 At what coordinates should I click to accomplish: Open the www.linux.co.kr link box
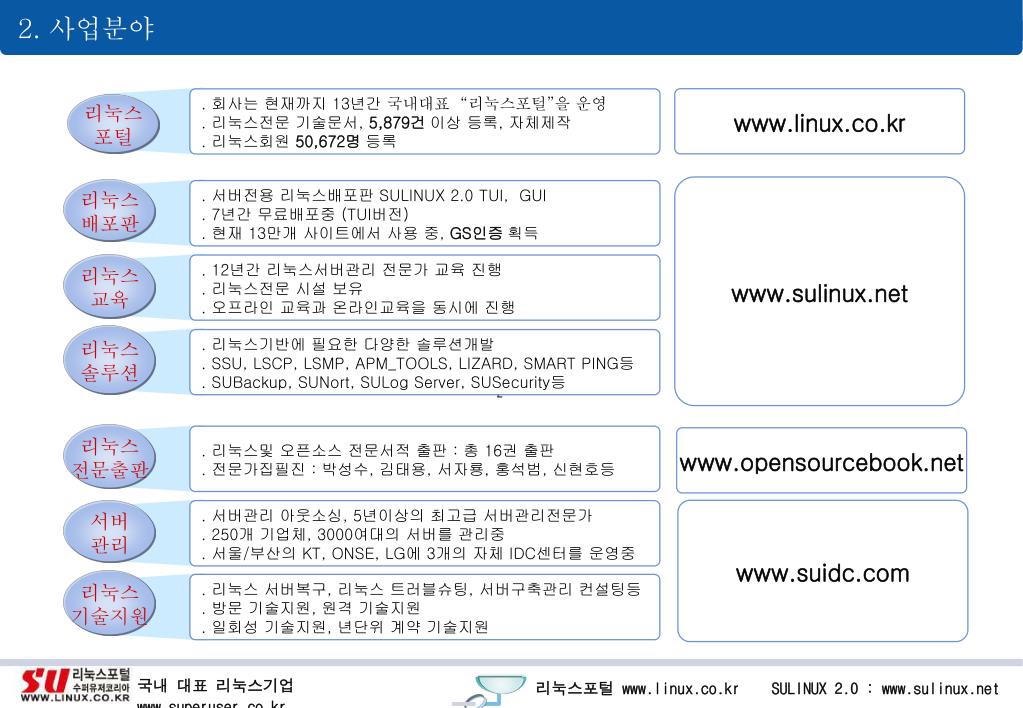tap(819, 121)
